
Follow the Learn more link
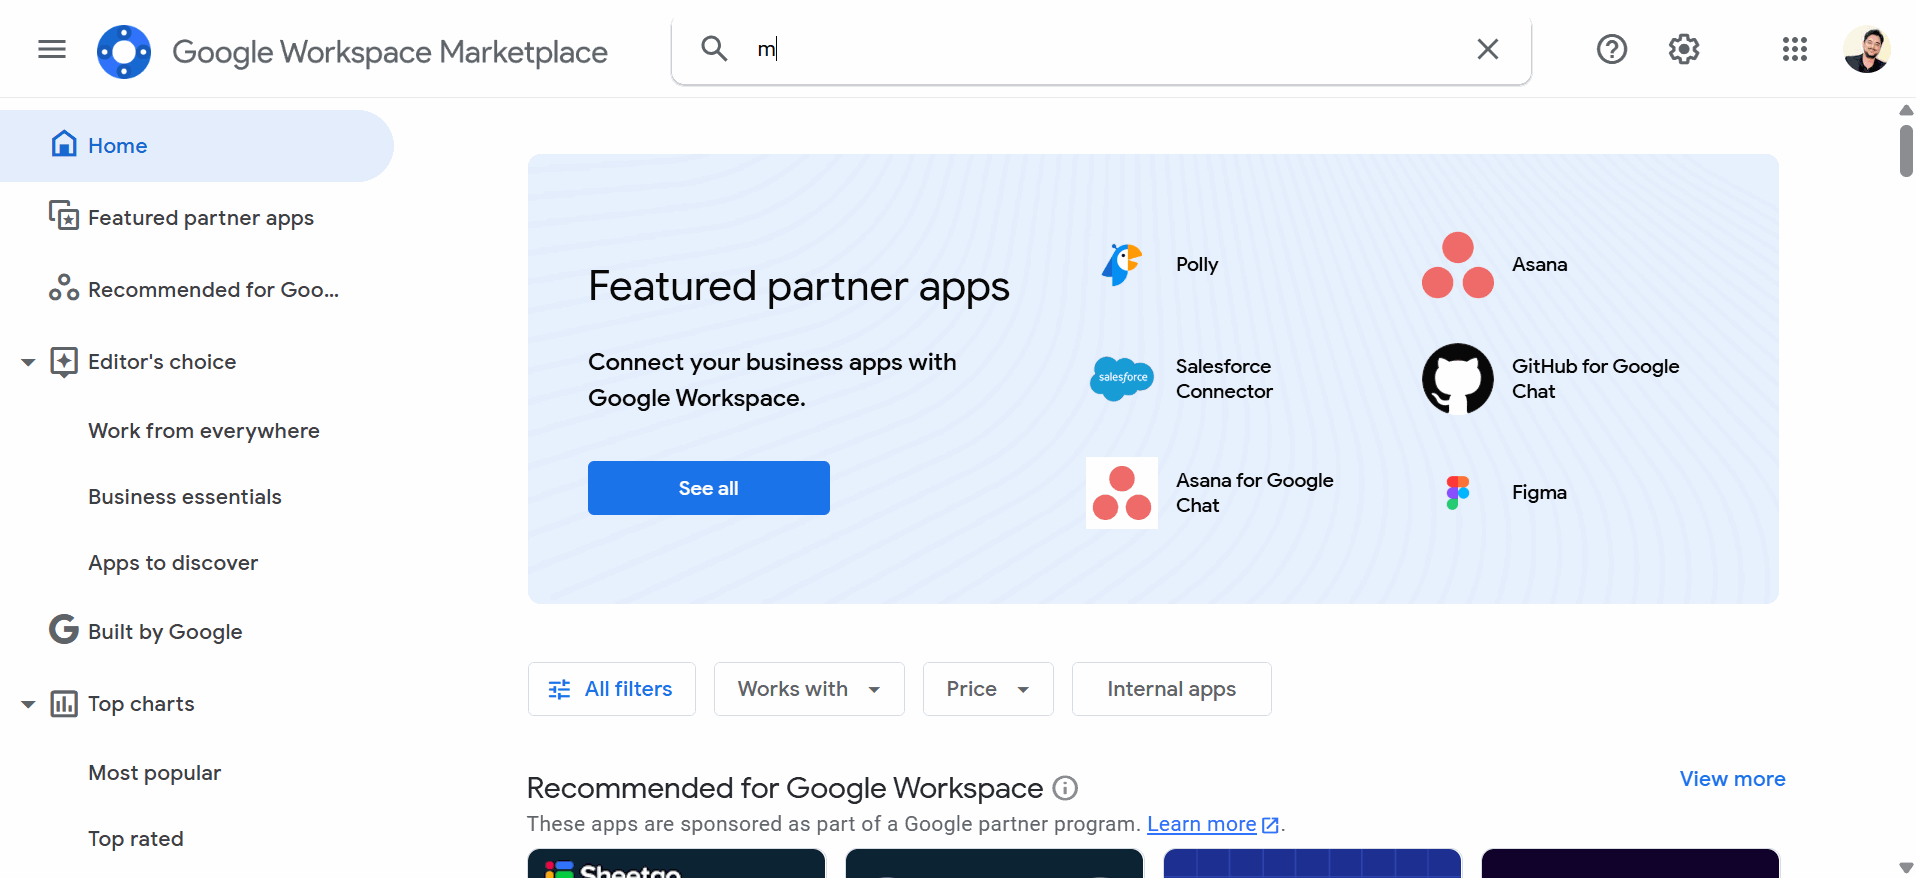[x=1202, y=824]
